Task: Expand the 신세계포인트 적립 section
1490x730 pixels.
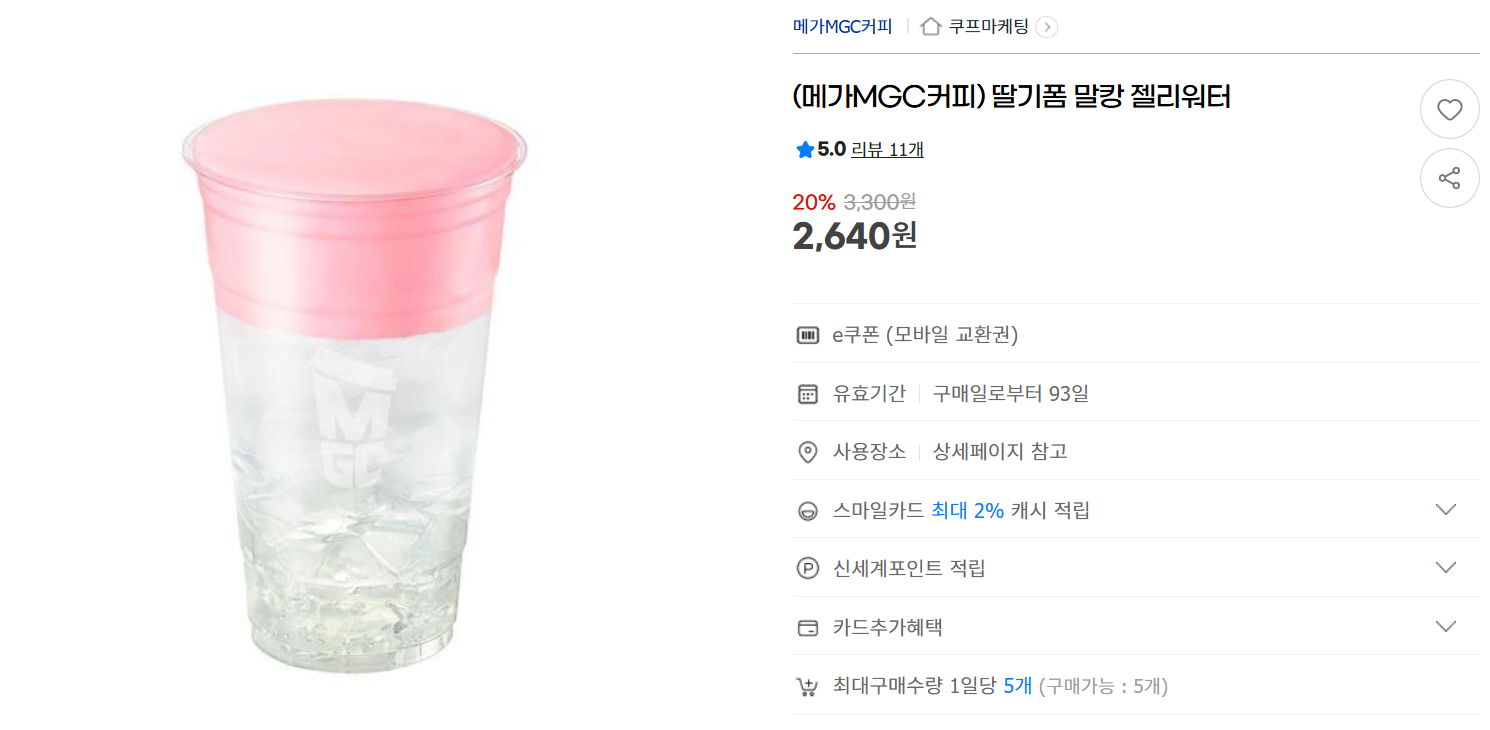Action: point(1446,567)
